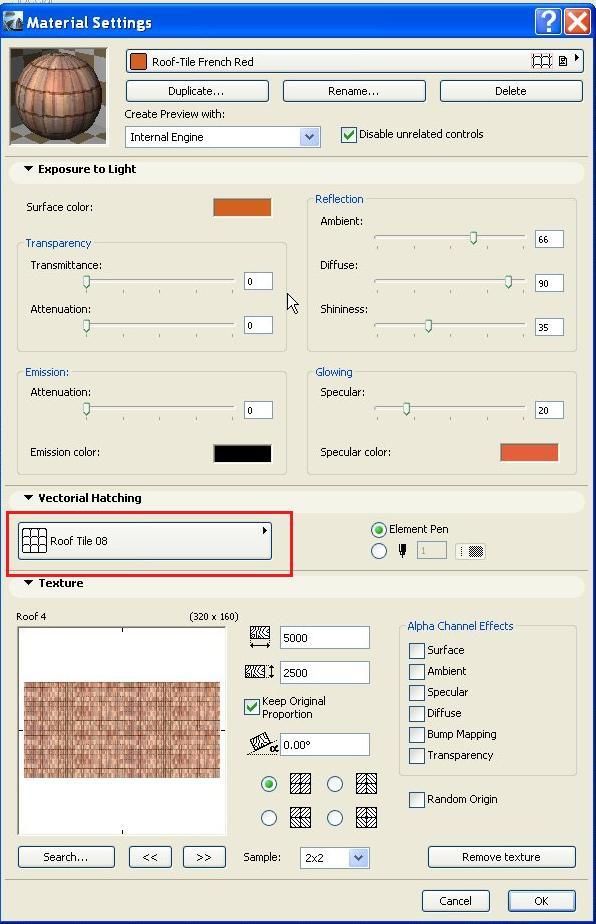Image resolution: width=596 pixels, height=924 pixels.
Task: Click the Help question mark icon
Action: (548, 22)
